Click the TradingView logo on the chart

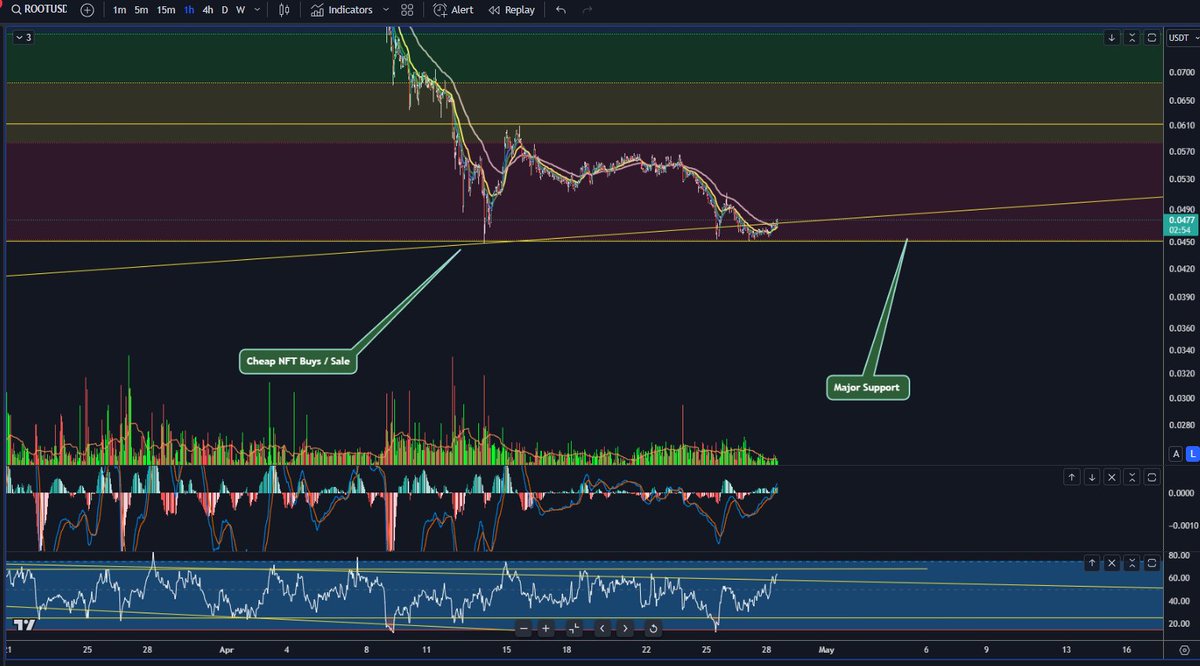tap(26, 626)
